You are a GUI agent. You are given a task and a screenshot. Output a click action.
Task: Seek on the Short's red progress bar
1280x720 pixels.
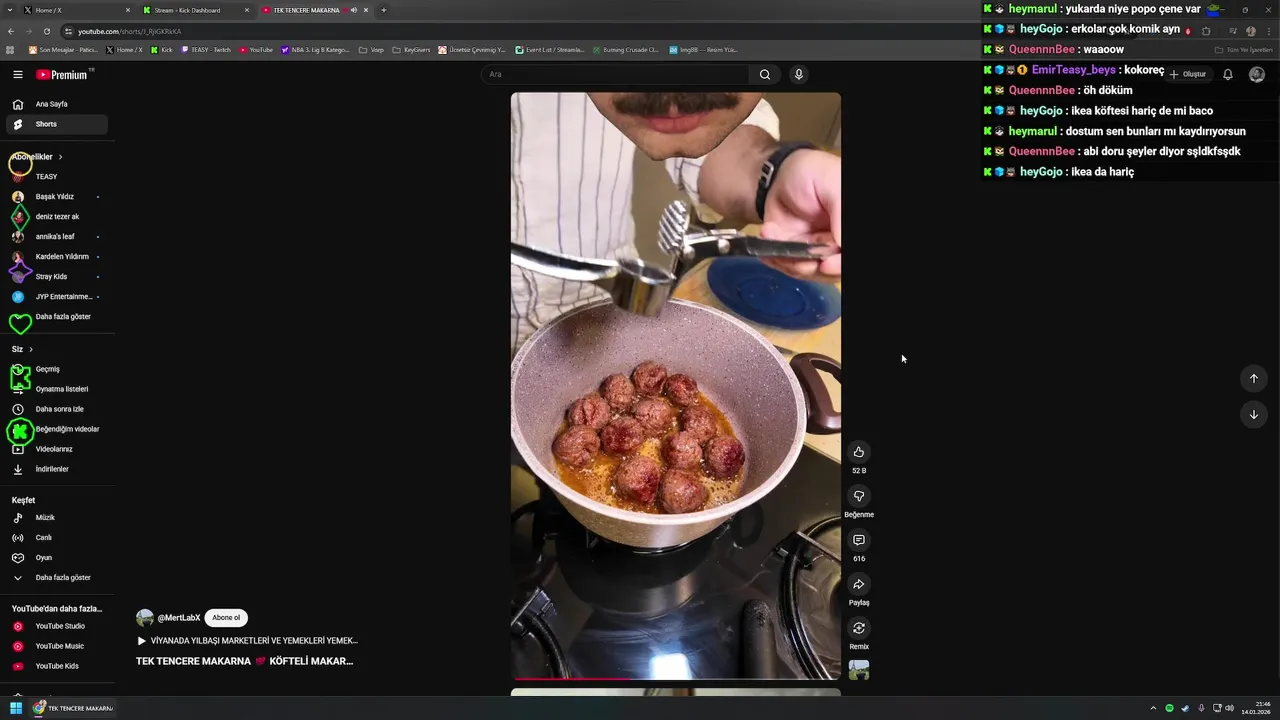(676, 679)
